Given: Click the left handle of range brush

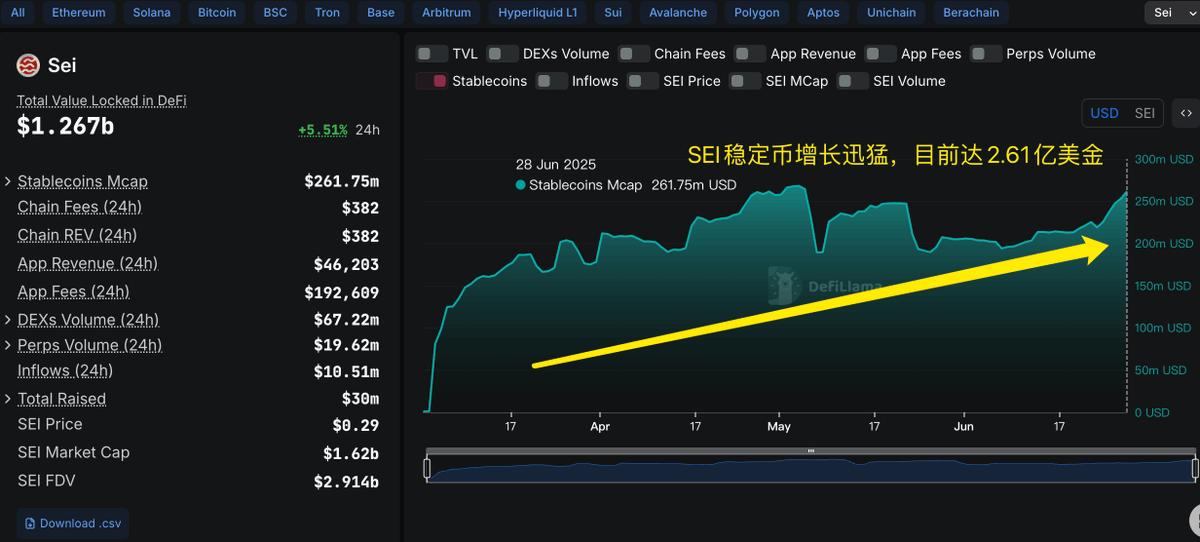Looking at the screenshot, I should pos(427,468).
